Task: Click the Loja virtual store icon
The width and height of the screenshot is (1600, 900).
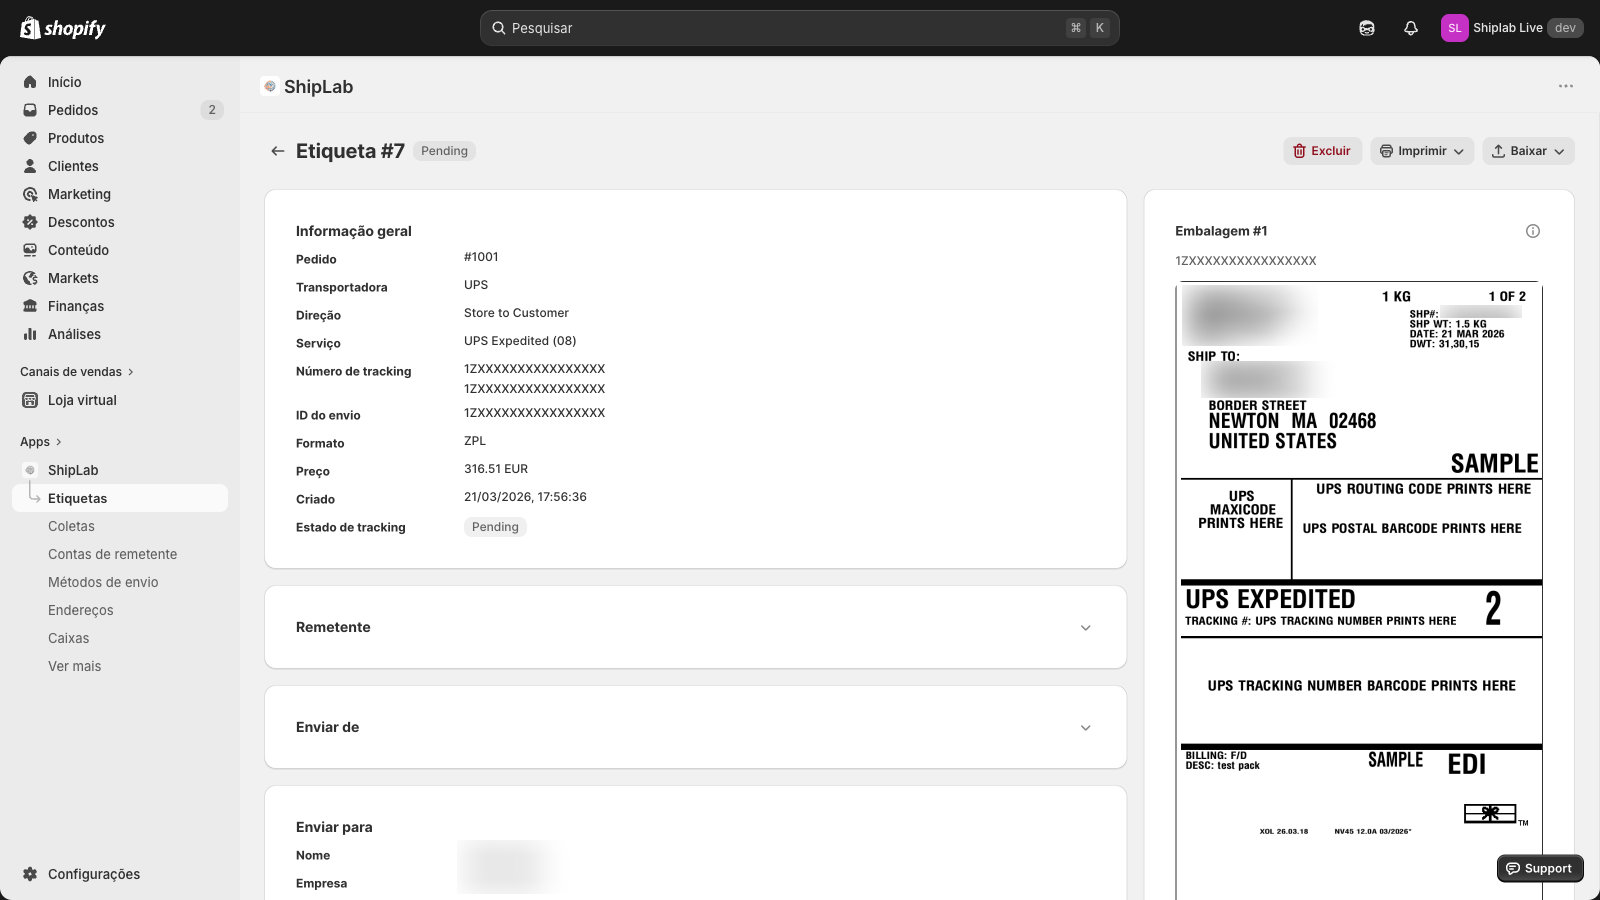Action: (x=30, y=400)
